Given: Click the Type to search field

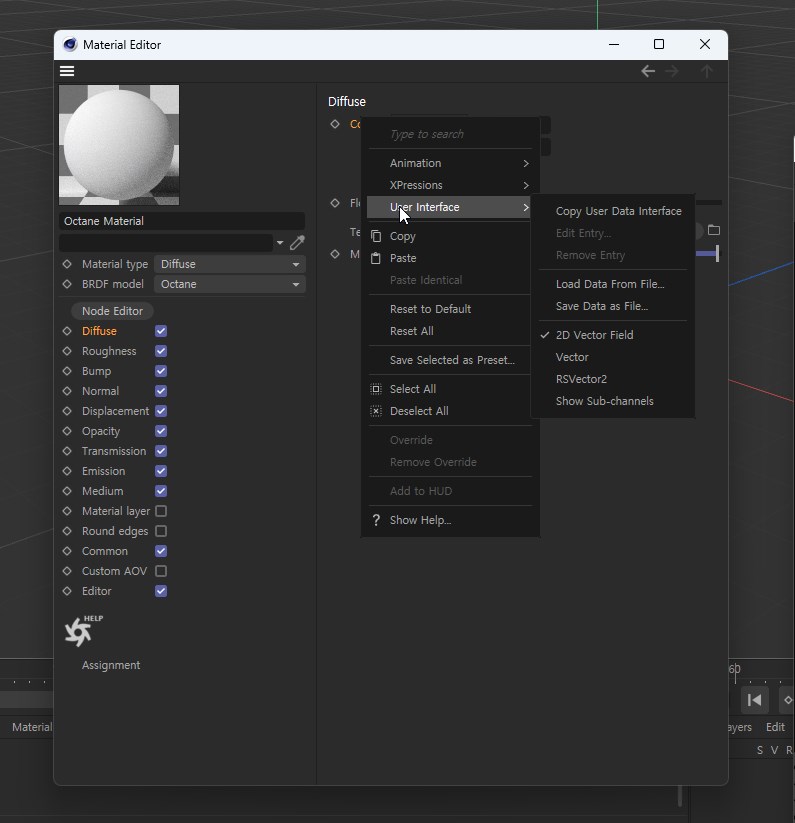Looking at the screenshot, I should [x=450, y=134].
